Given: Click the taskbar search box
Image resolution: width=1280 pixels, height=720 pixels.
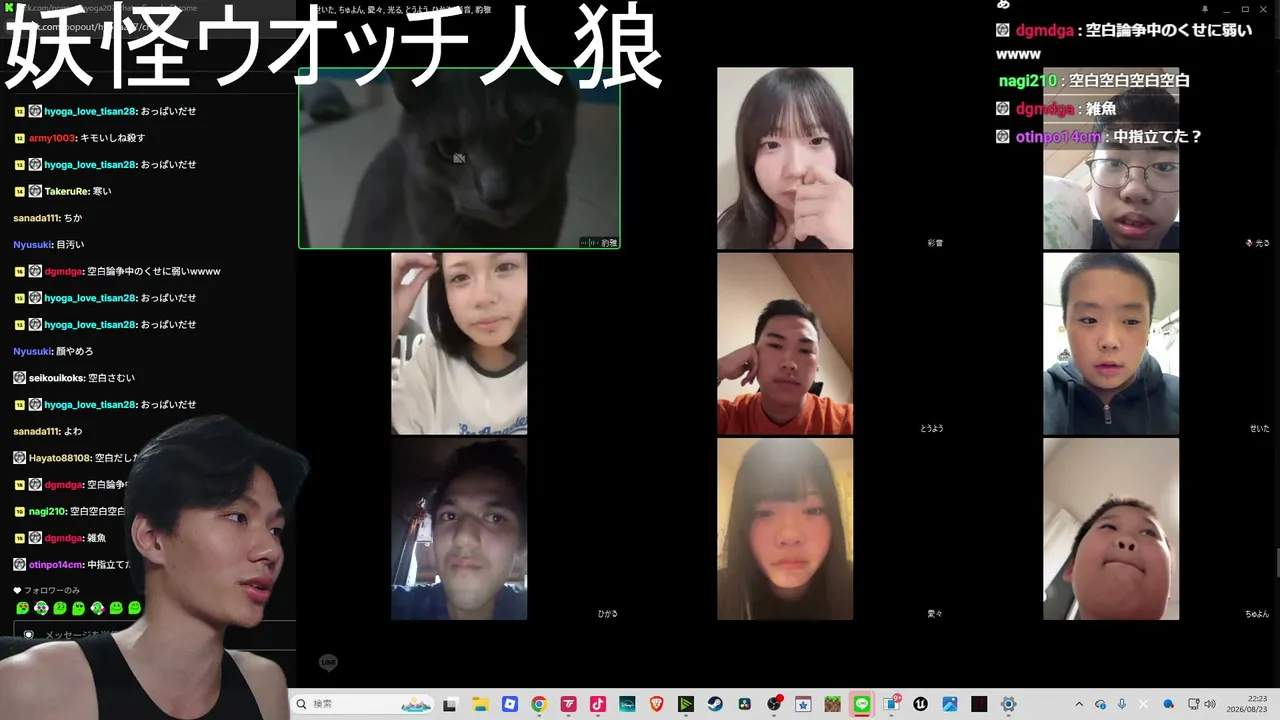Looking at the screenshot, I should [x=363, y=704].
